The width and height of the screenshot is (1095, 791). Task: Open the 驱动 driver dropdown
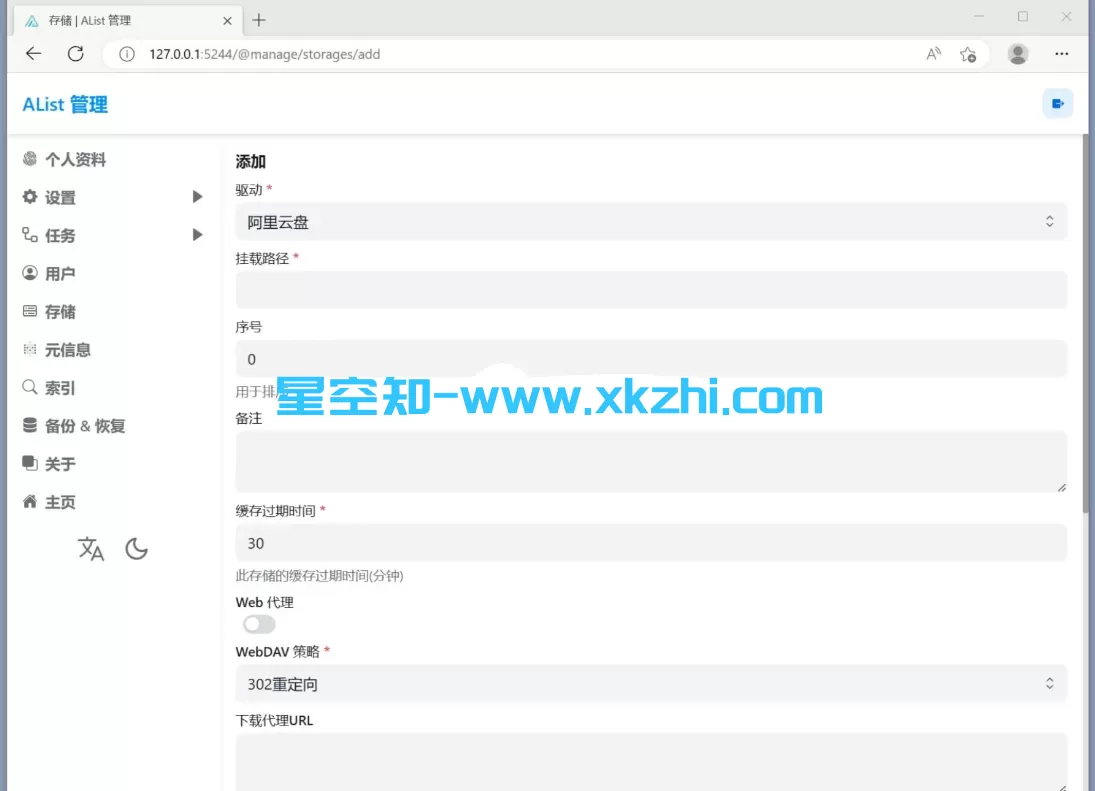point(651,221)
